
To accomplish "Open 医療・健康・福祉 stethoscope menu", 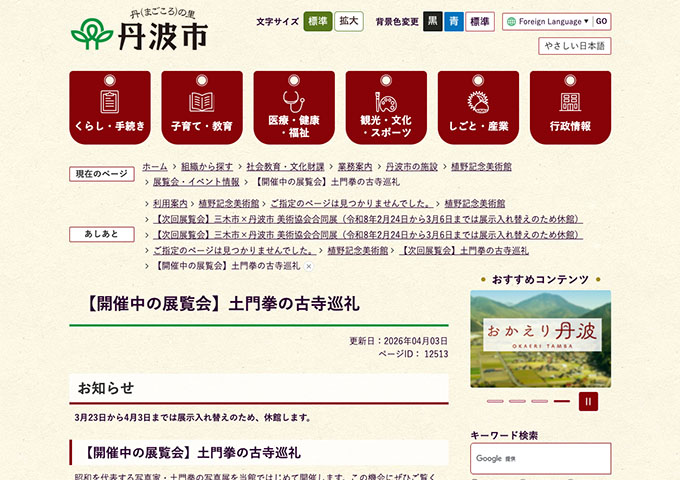I will (294, 108).
